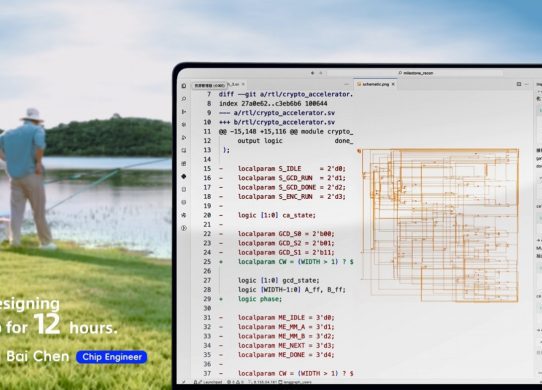The width and height of the screenshot is (542, 390).
Task: Click the orange schematic circuit image
Action: pos(440,225)
